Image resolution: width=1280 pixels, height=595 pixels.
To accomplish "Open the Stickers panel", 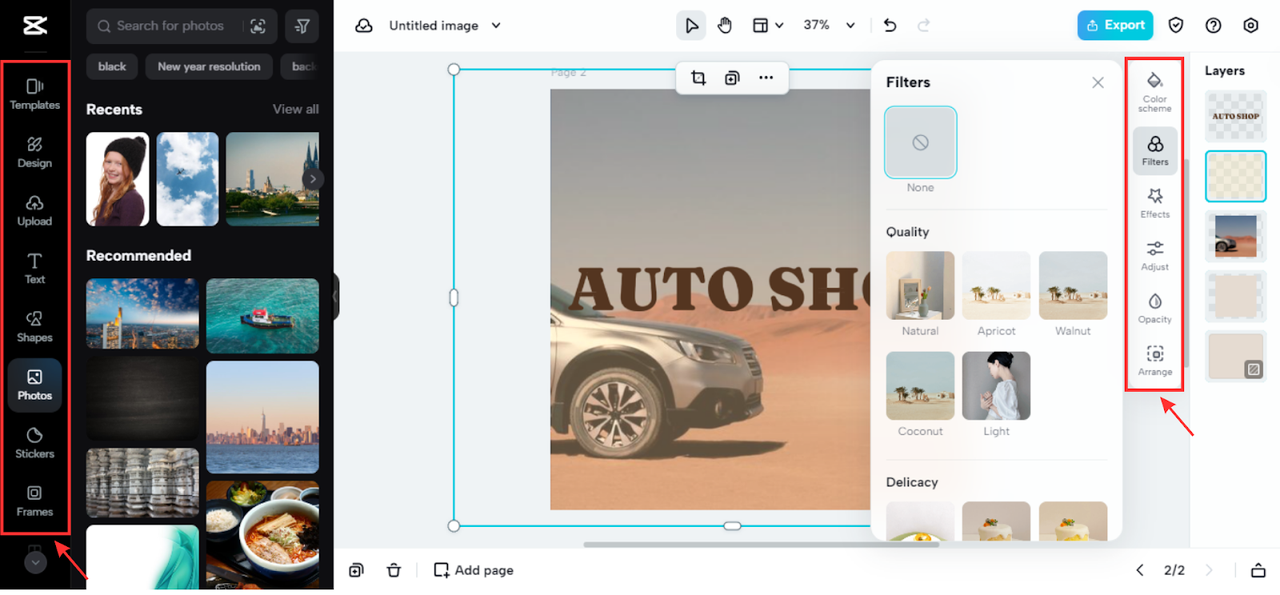I will (x=35, y=442).
